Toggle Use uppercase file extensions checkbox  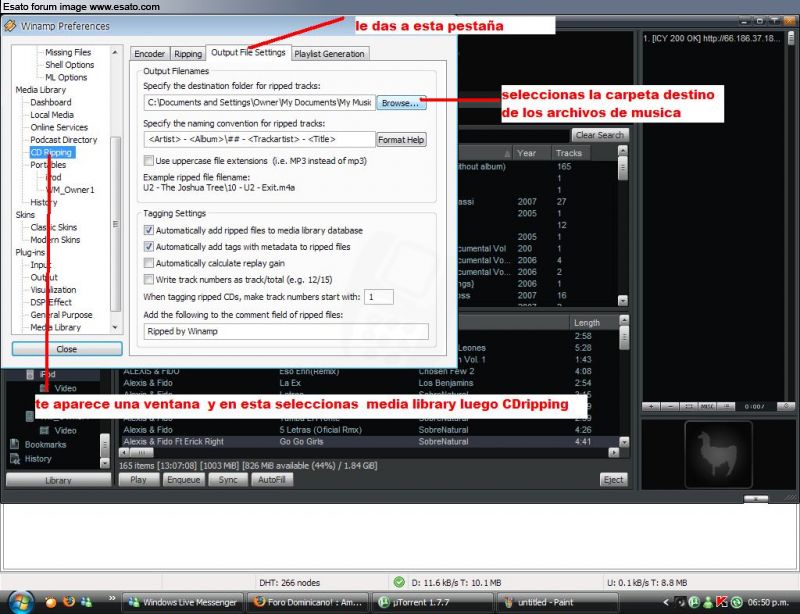pos(148,160)
